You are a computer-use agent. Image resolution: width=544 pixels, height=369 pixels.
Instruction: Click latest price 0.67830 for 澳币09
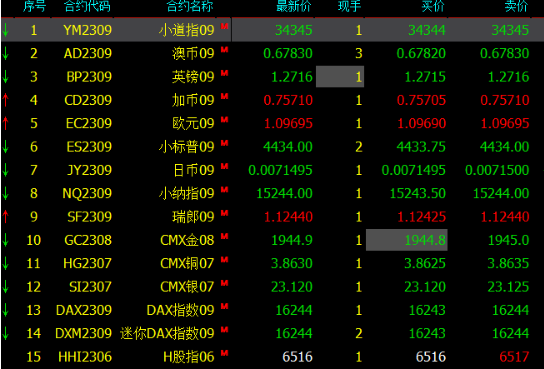[x=288, y=53]
